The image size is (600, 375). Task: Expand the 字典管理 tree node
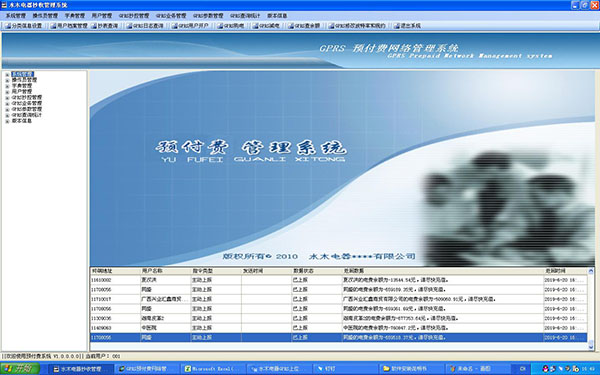(x=7, y=86)
